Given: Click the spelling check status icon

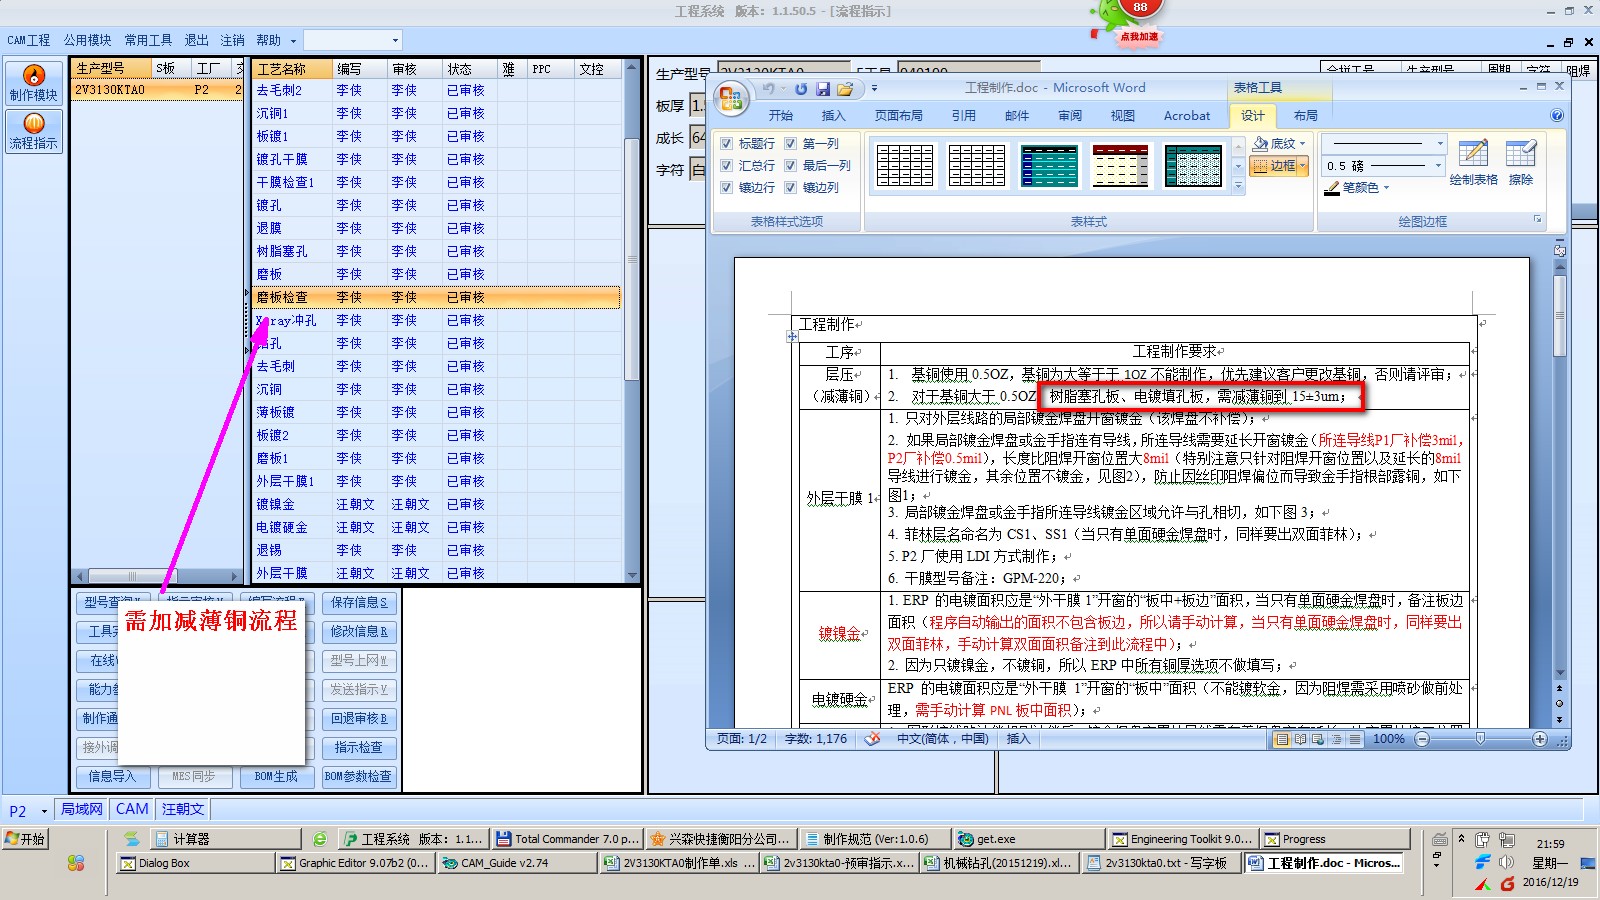Looking at the screenshot, I should pos(872,739).
